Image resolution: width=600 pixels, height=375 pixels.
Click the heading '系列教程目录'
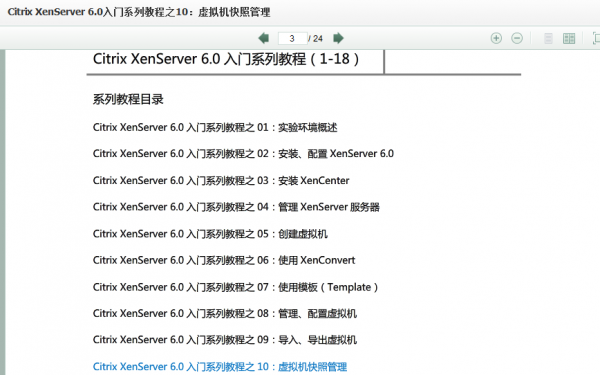point(128,99)
